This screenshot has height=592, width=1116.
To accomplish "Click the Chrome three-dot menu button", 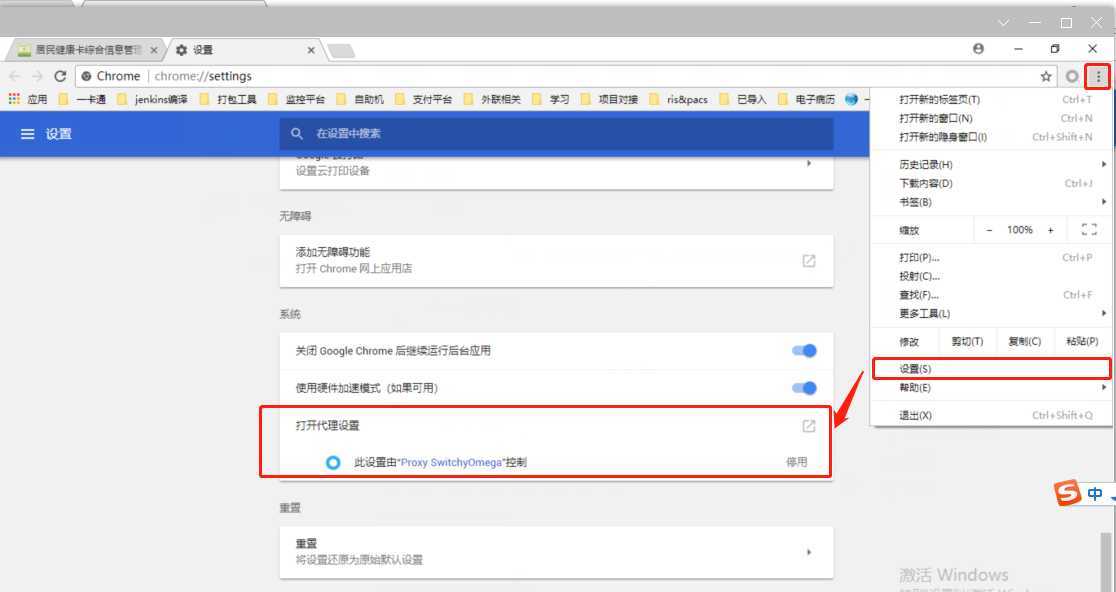I will (x=1098, y=76).
